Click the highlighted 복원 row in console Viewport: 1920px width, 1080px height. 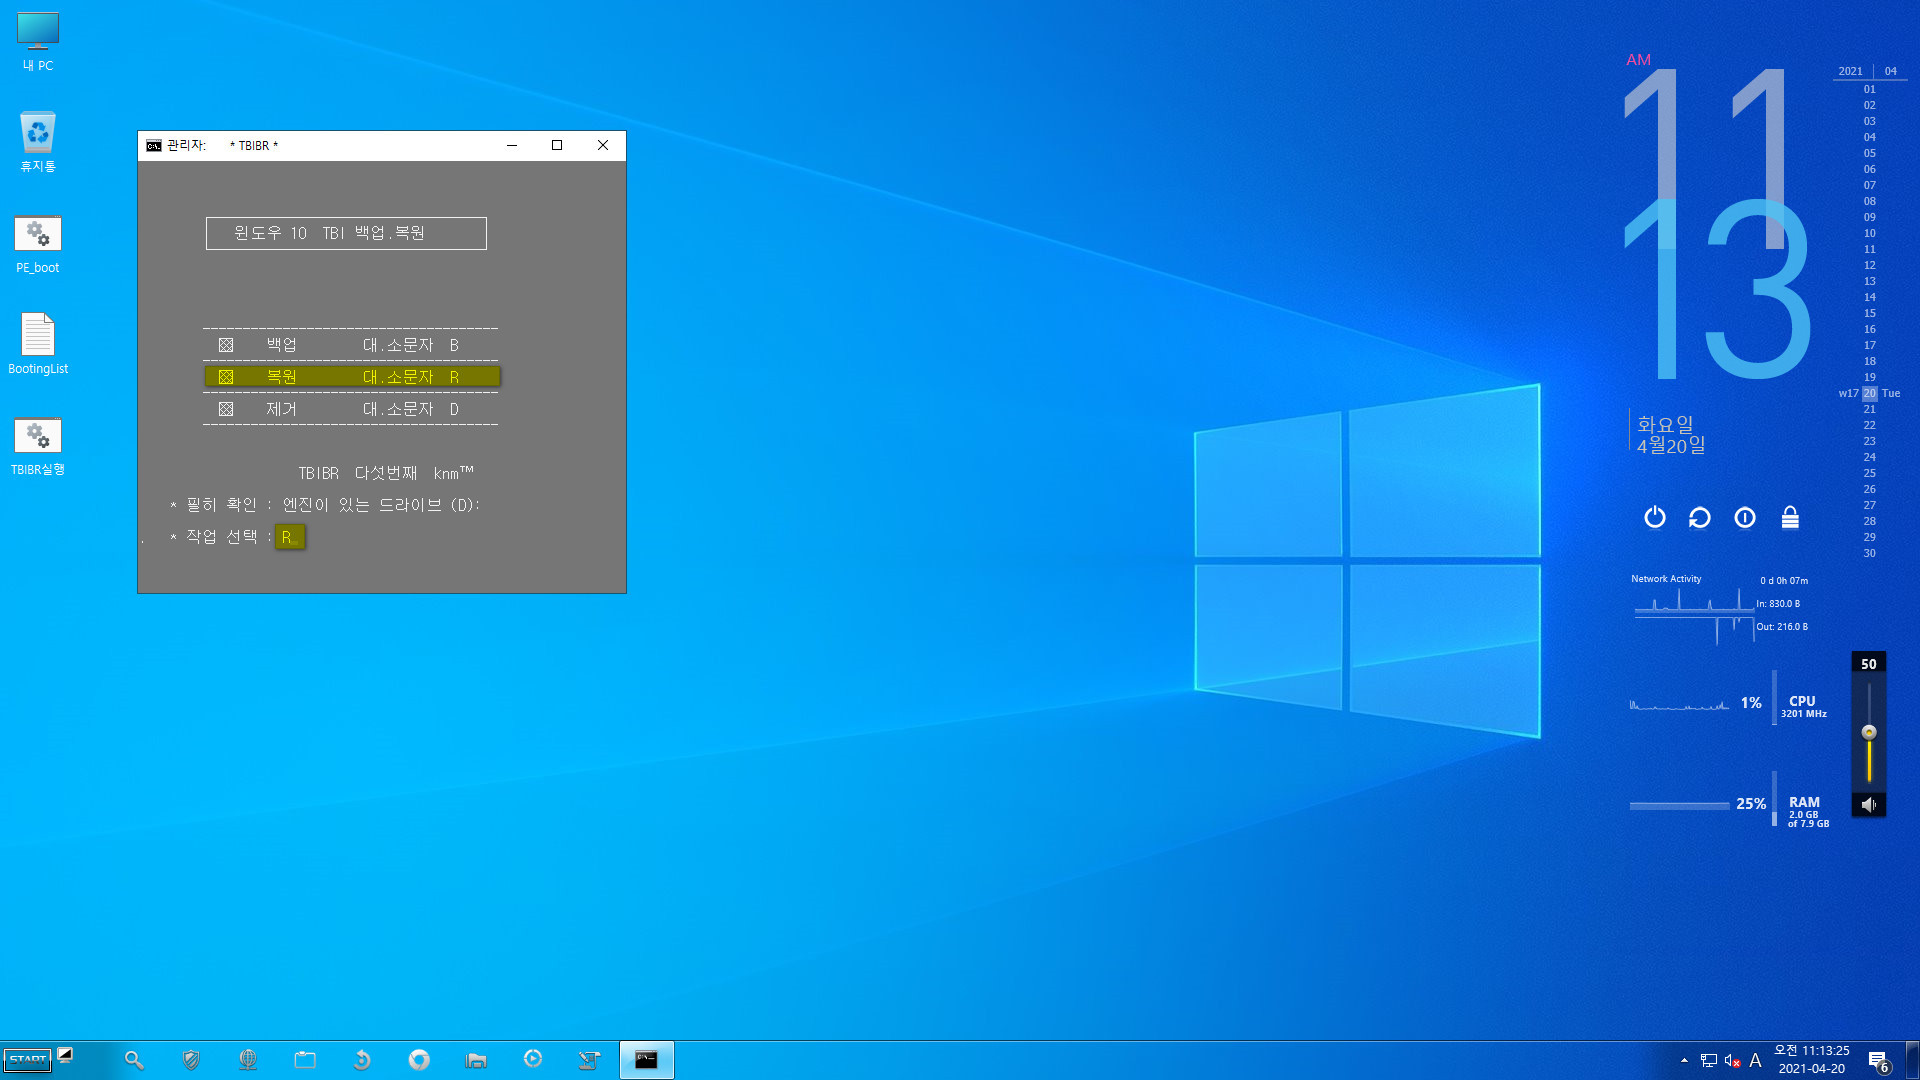[x=352, y=377]
